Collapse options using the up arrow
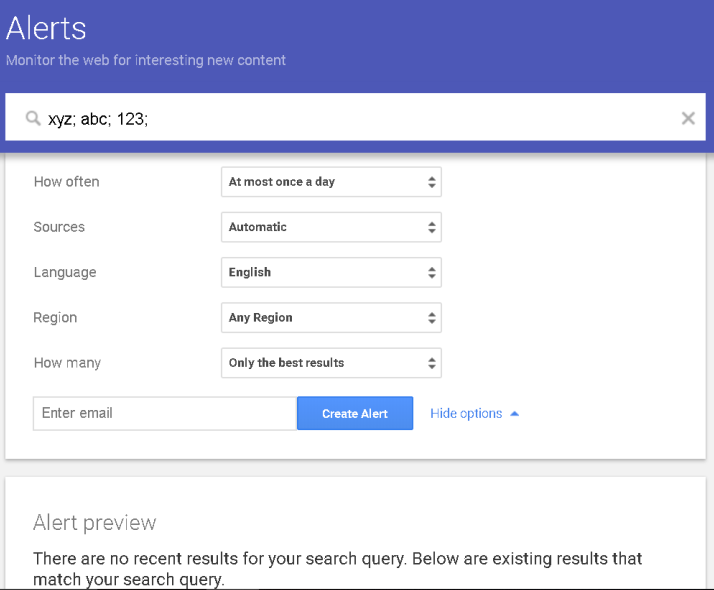Screen dimensions: 714x590 [515, 414]
